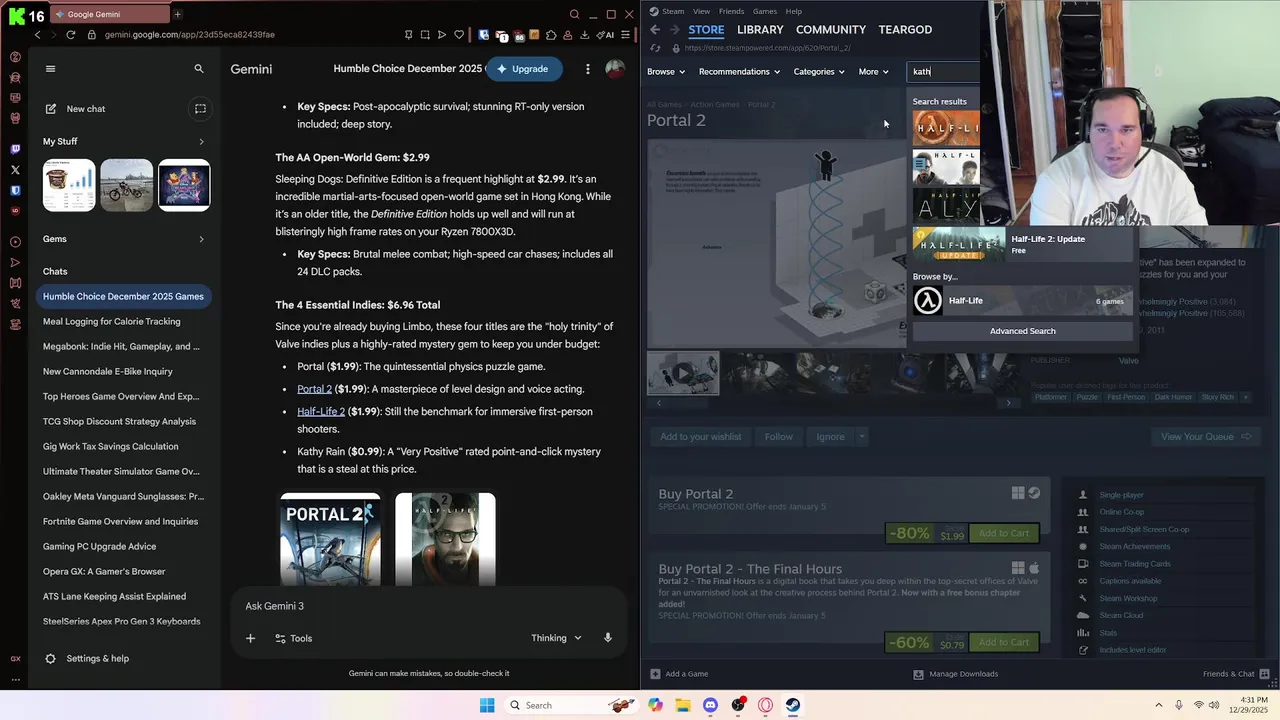
Task: Open the Games menu in Steam
Action: 765,11
